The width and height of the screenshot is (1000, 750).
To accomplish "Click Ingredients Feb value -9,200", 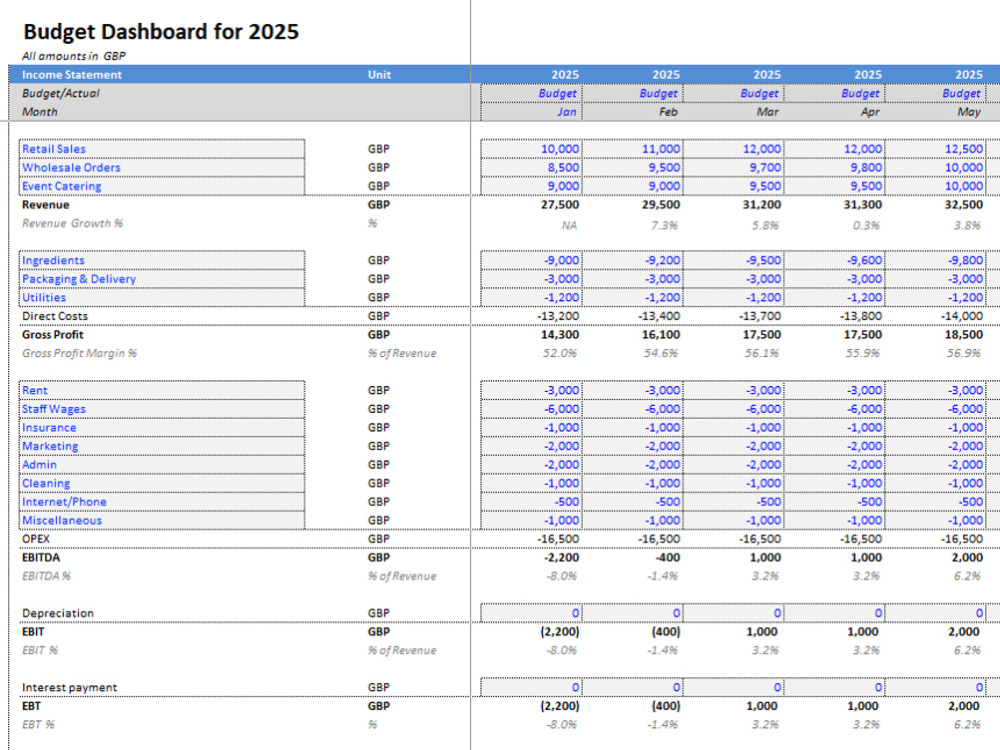I will [x=632, y=260].
